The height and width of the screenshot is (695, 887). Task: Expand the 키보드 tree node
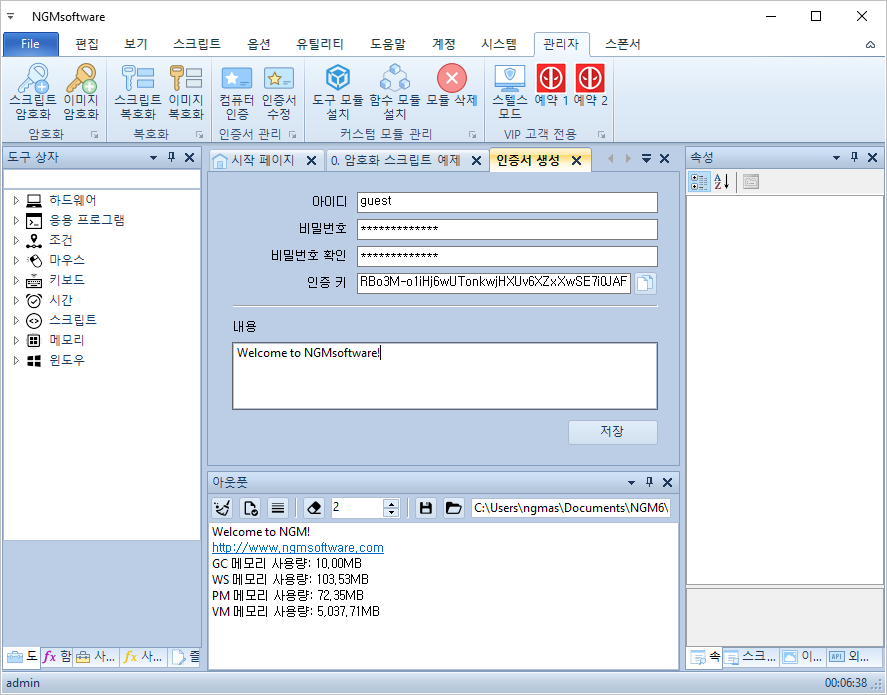16,280
